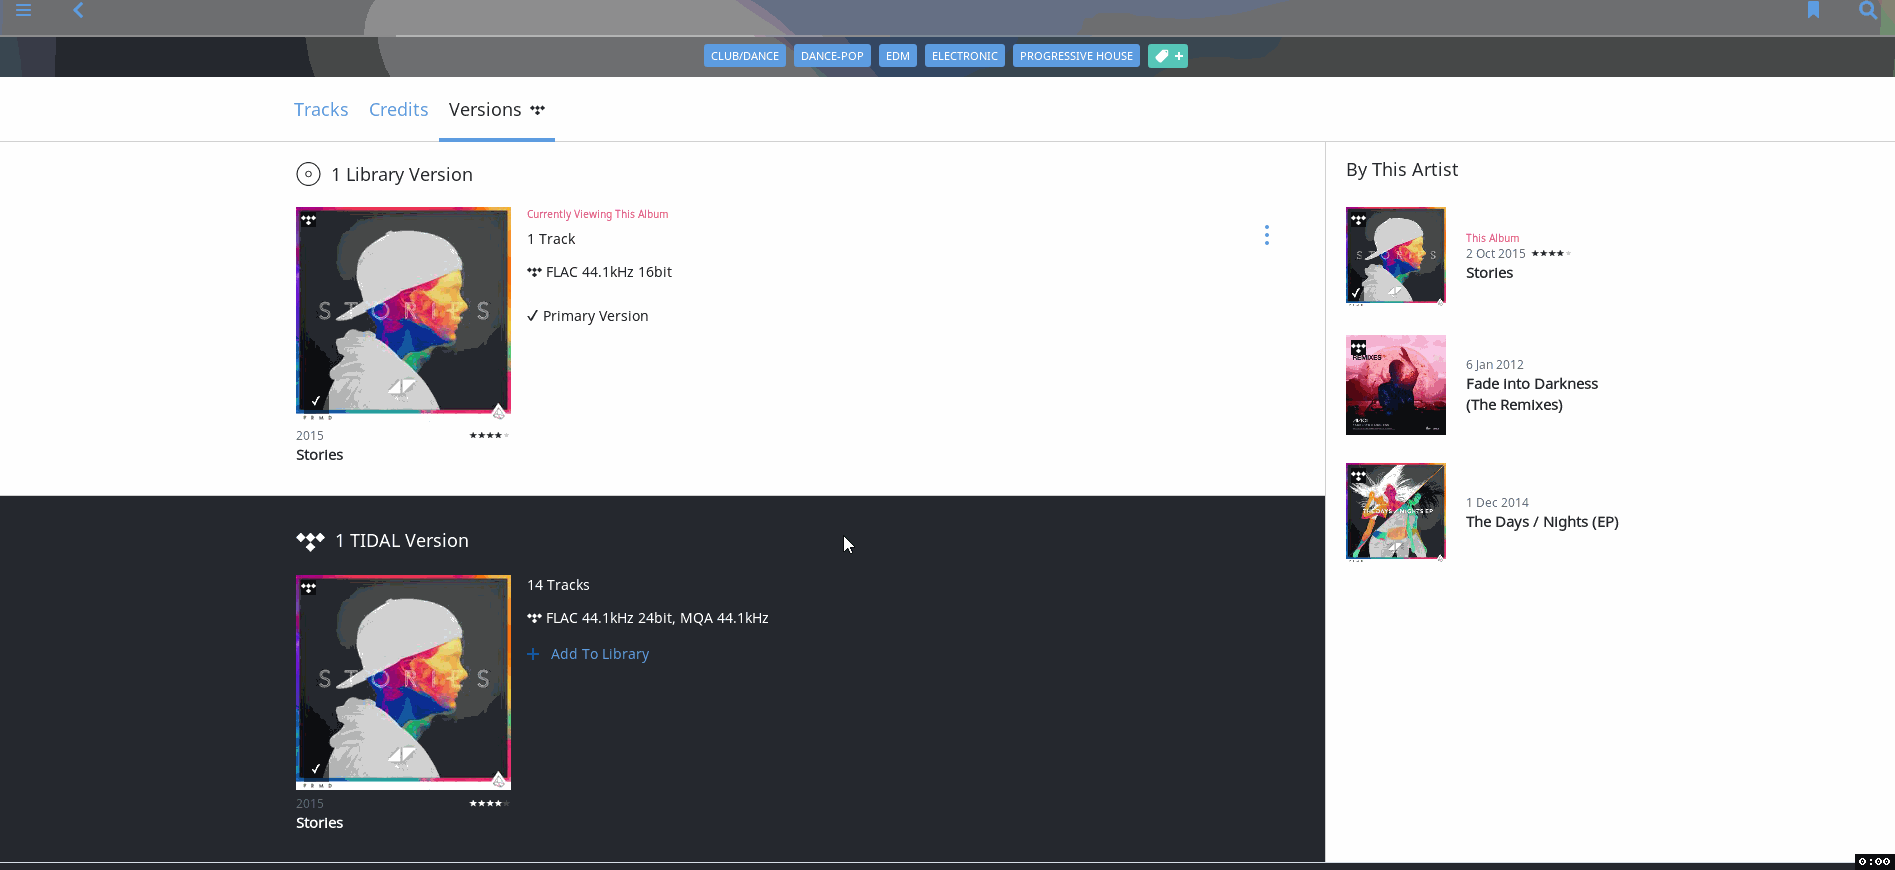Click the '6 Jan 2012' date
This screenshot has height=870, width=1895.
[1495, 365]
